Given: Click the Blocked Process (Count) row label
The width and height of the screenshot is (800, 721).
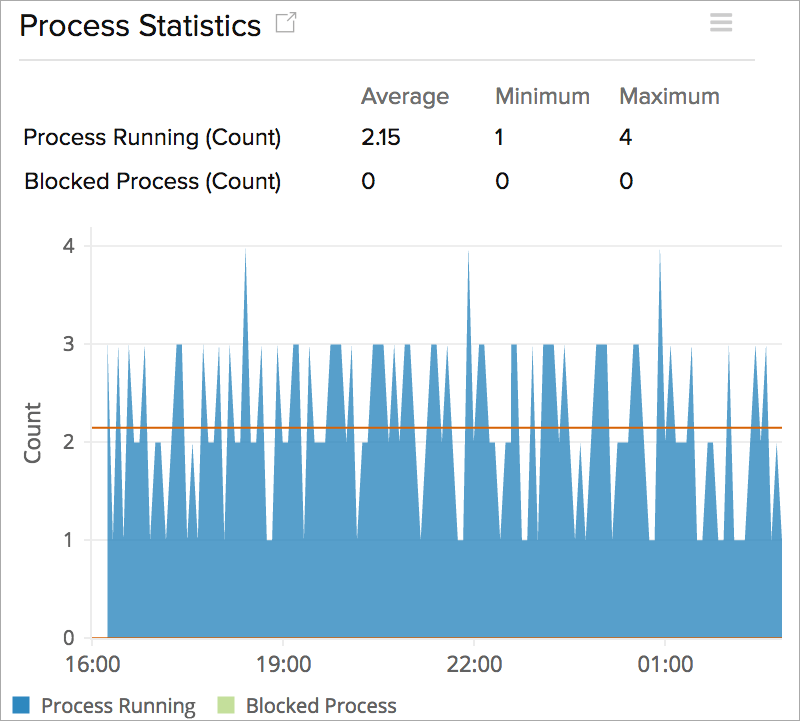Looking at the screenshot, I should pyautogui.click(x=153, y=181).
